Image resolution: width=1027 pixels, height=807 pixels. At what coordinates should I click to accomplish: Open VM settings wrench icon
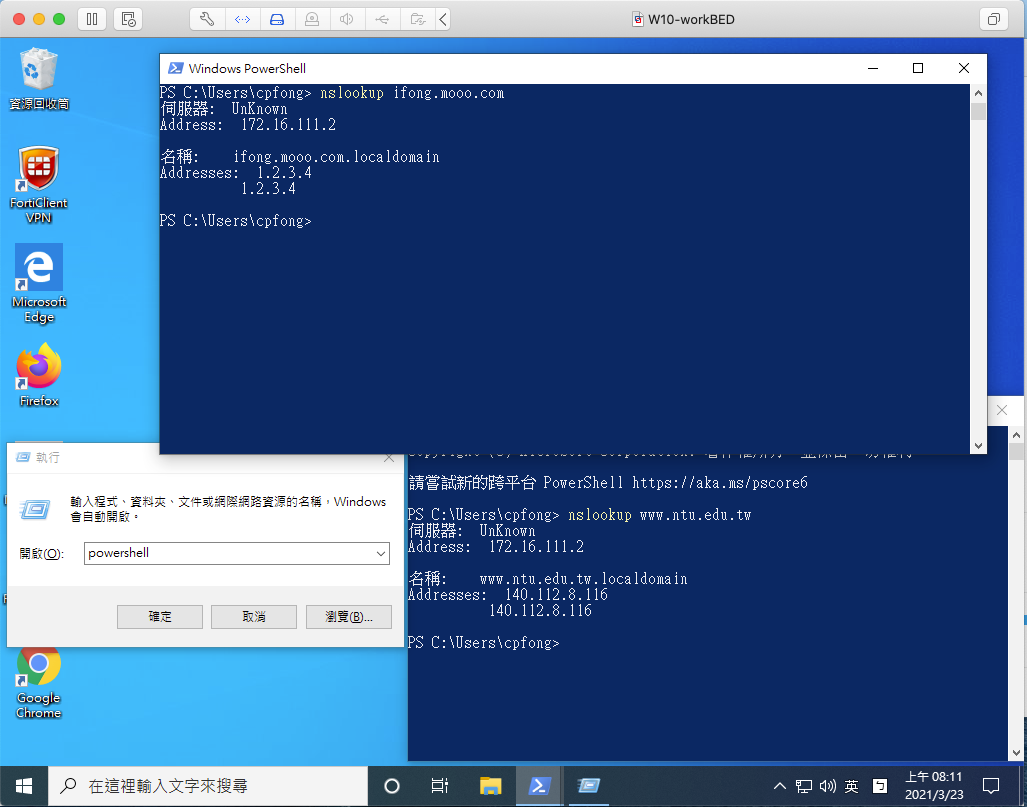pyautogui.click(x=207, y=19)
